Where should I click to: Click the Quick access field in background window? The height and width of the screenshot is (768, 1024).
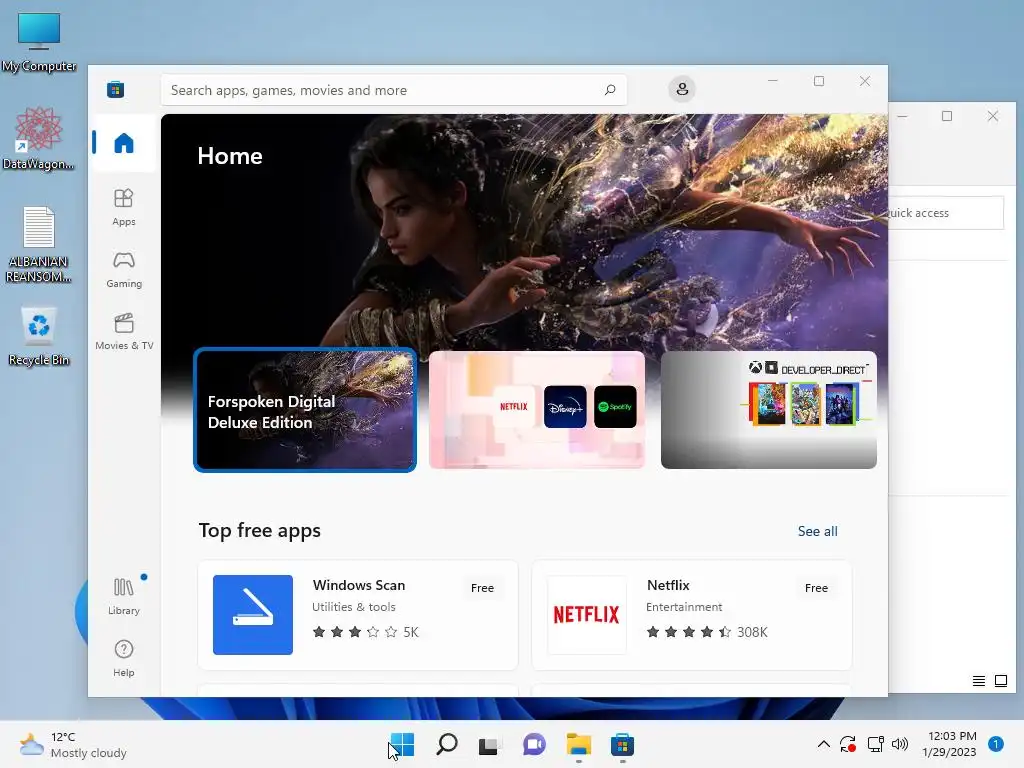click(x=946, y=213)
